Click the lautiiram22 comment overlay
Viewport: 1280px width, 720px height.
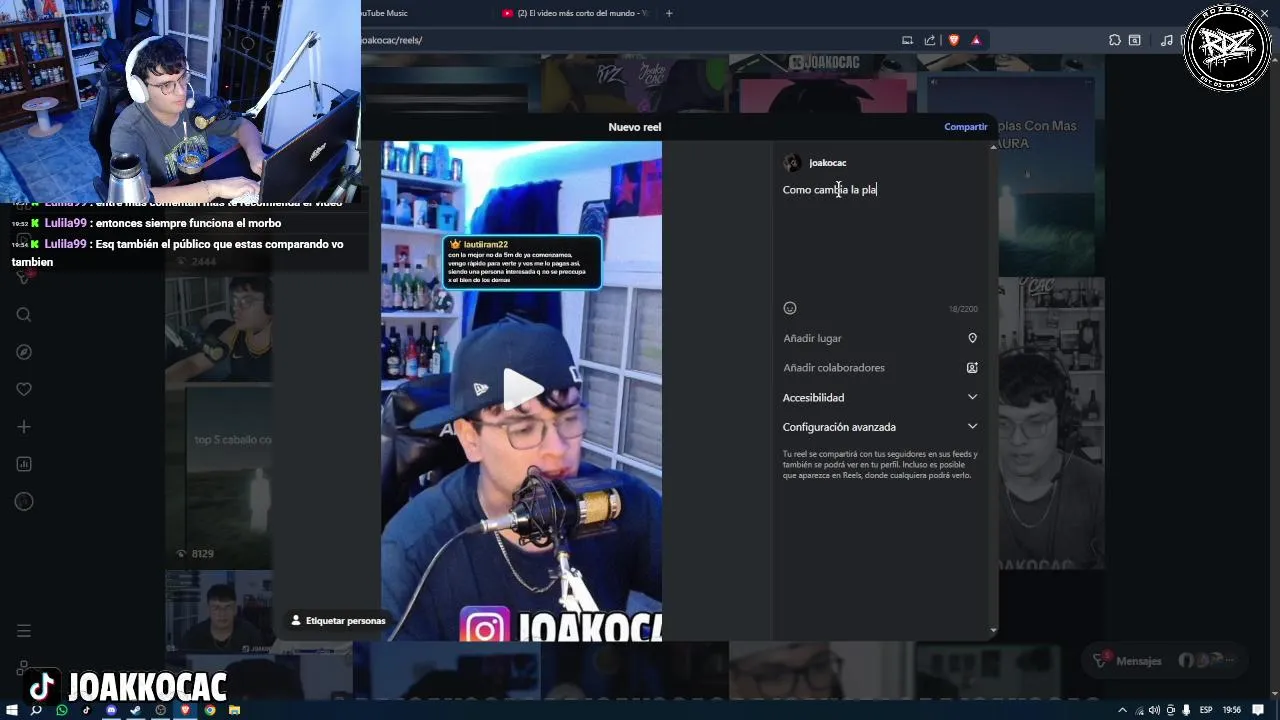coord(522,262)
